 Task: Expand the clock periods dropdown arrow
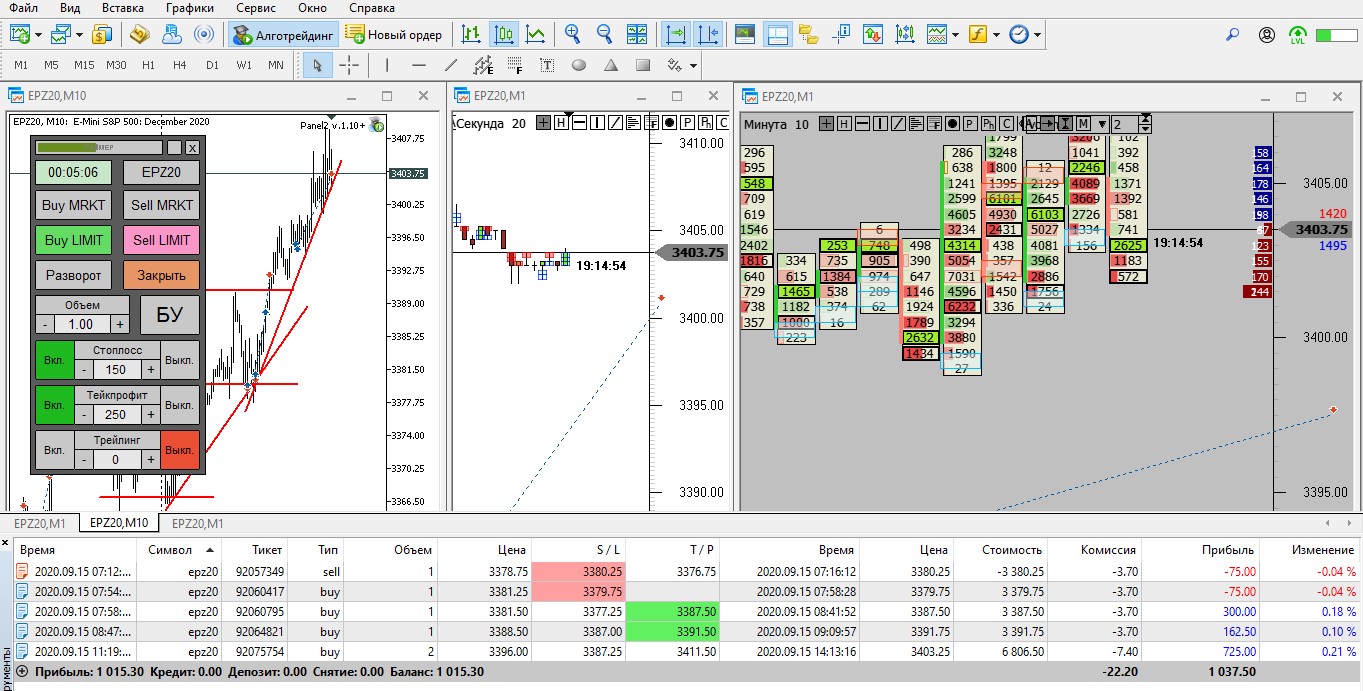point(1037,34)
